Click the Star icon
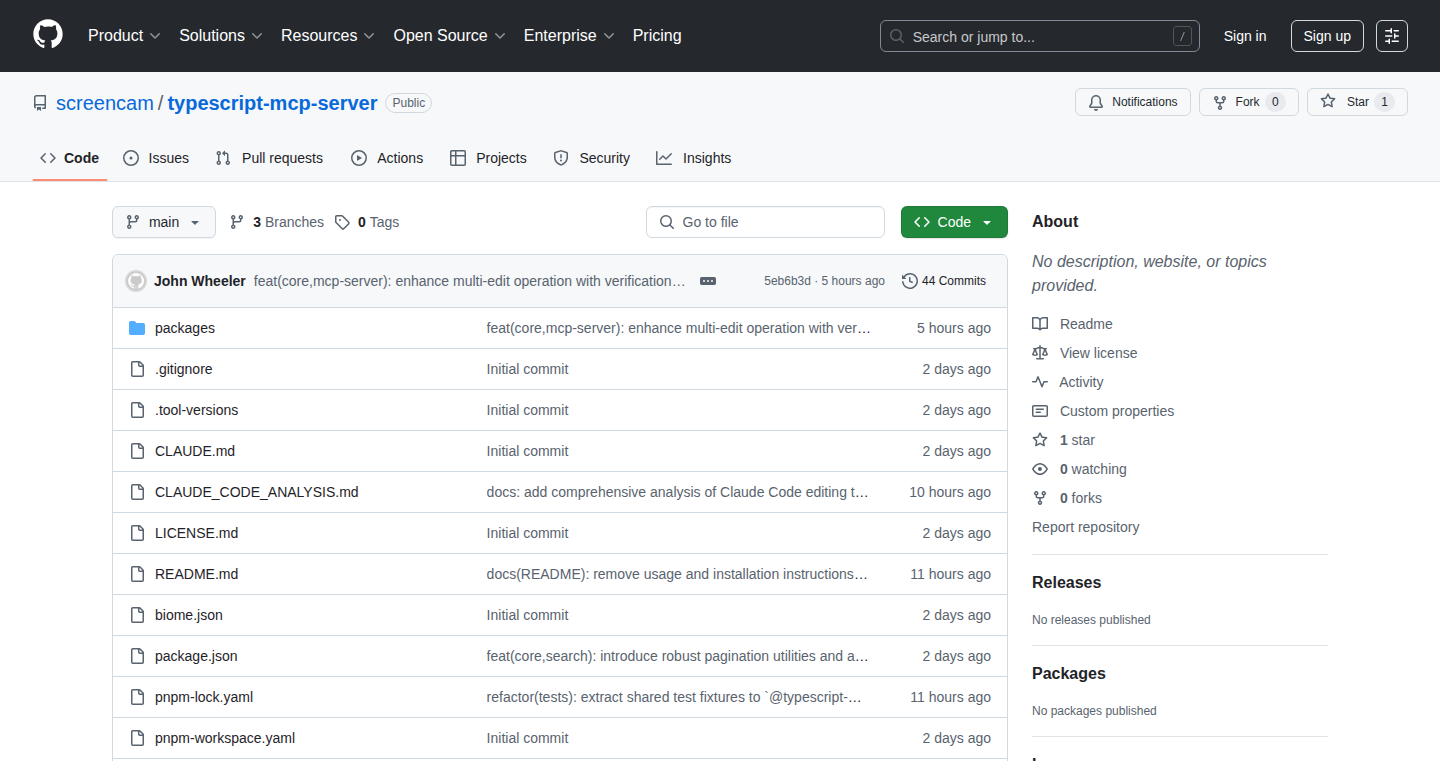This screenshot has height=761, width=1440. point(1328,101)
